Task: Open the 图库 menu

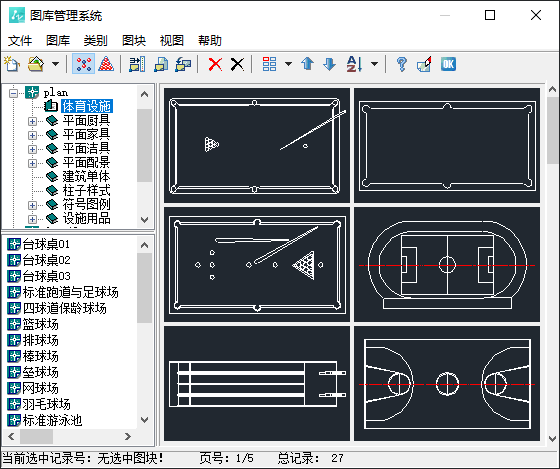Action: (x=58, y=40)
